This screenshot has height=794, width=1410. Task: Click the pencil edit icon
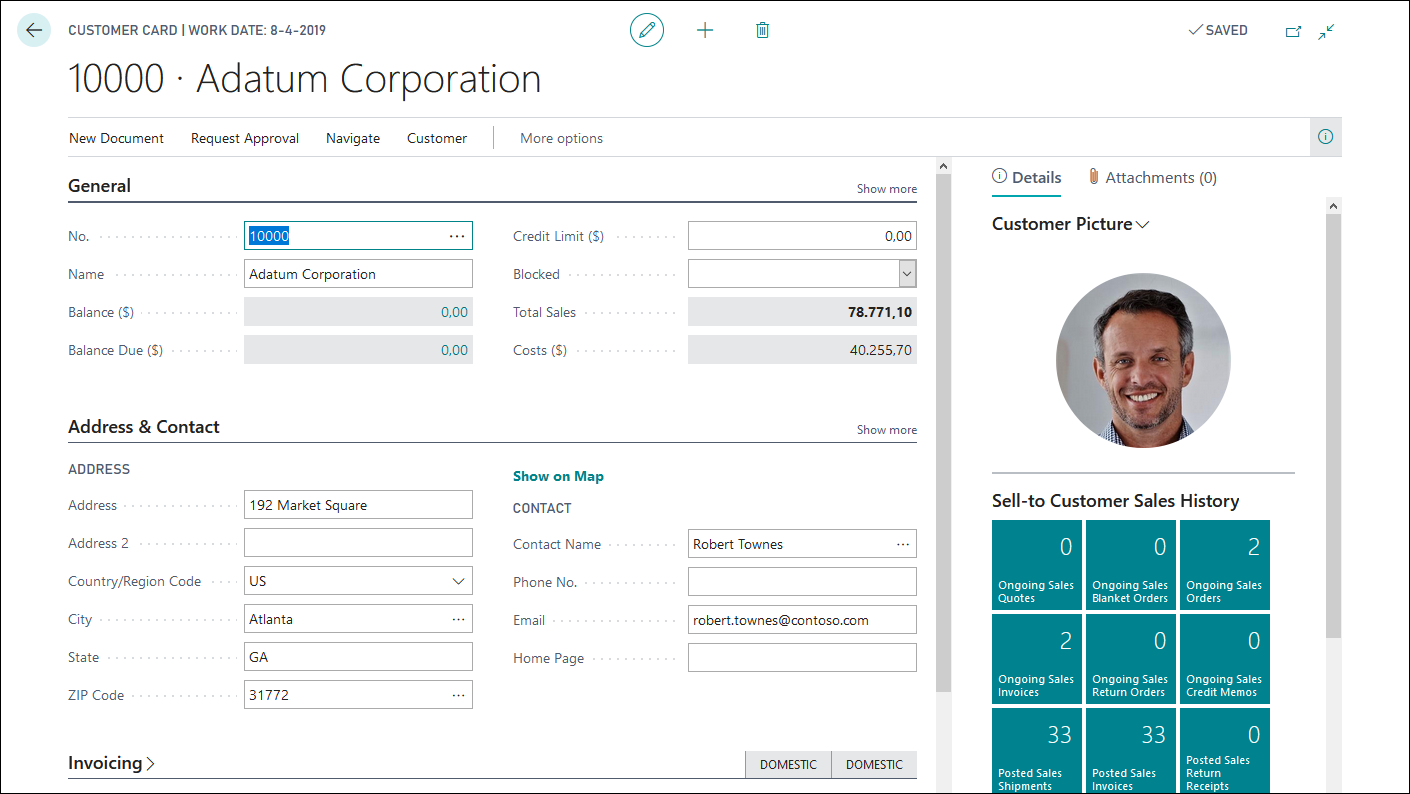(647, 30)
